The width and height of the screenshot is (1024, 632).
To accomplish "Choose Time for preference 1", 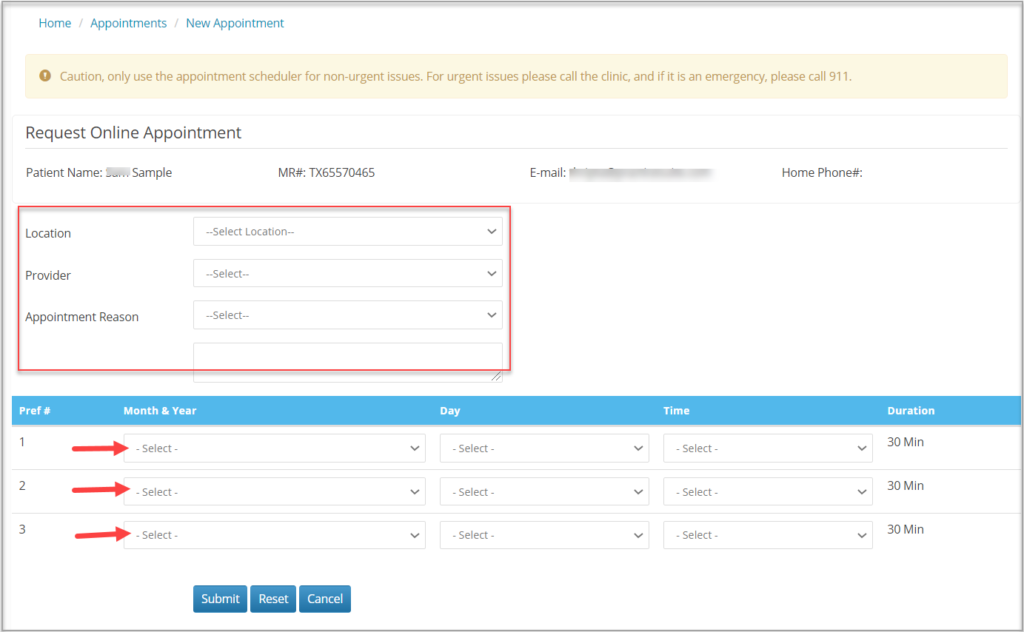I will [x=767, y=449].
